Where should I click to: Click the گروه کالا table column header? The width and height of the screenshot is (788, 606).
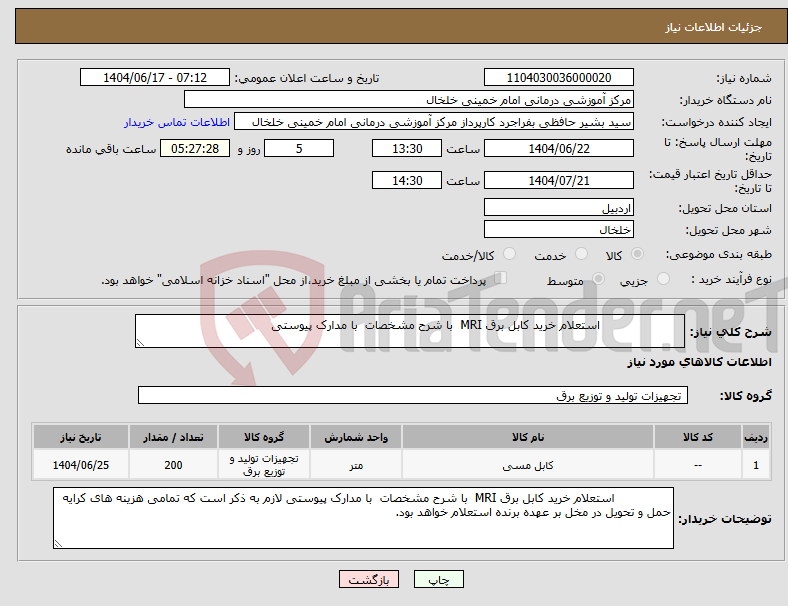(x=264, y=437)
